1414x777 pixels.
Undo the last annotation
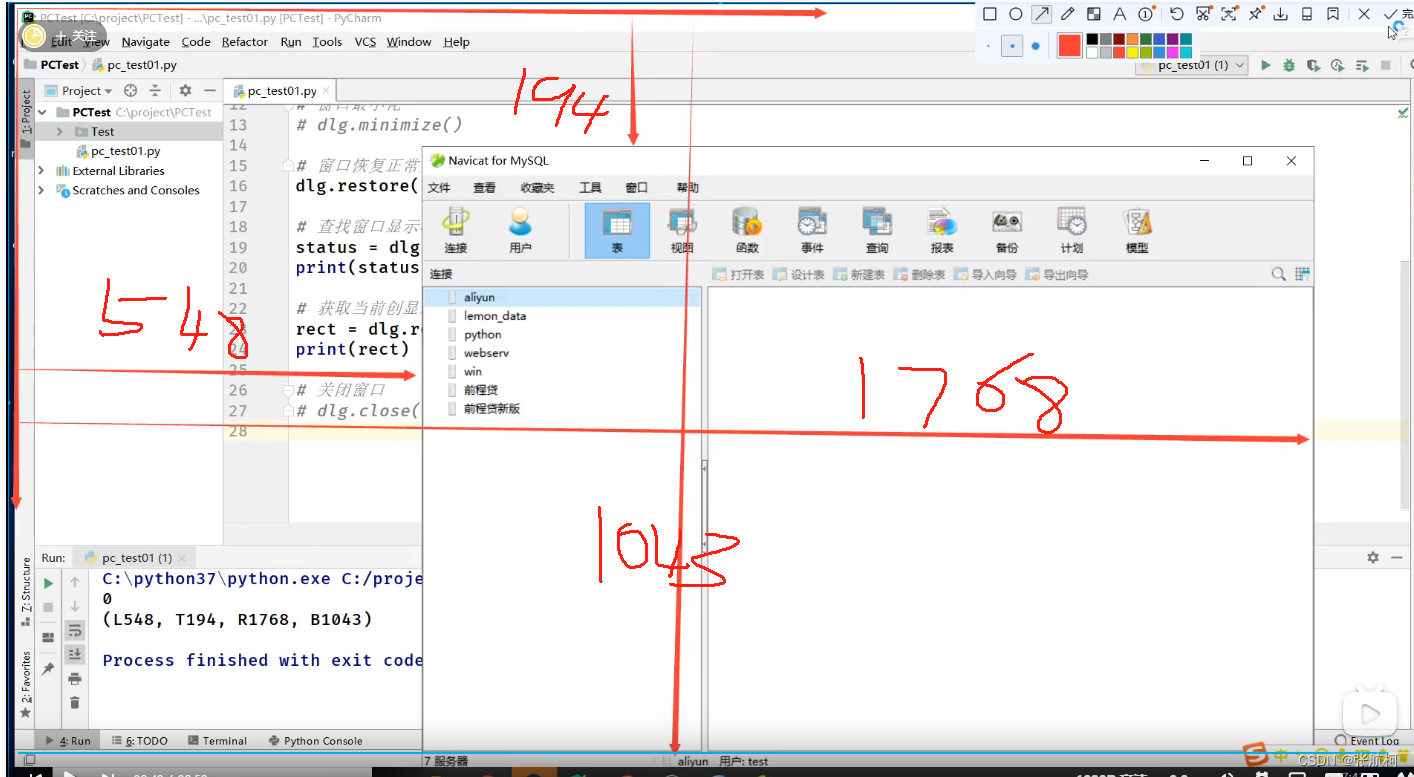click(x=1177, y=14)
